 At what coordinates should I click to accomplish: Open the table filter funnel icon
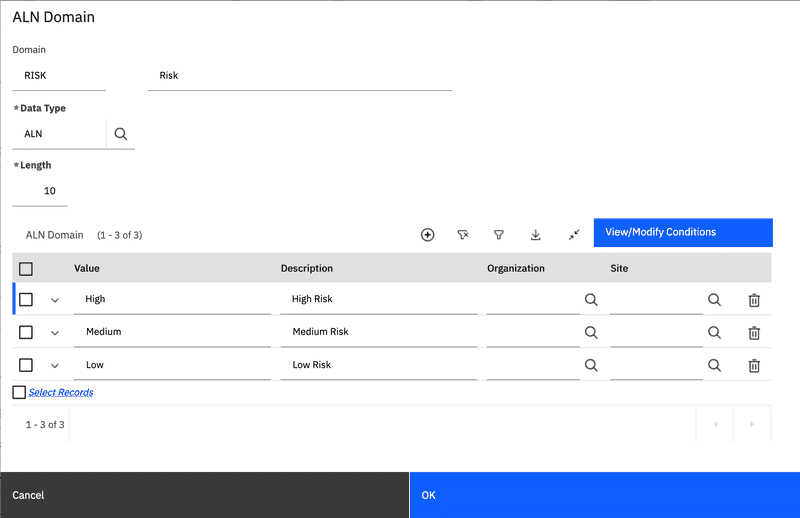pos(498,234)
